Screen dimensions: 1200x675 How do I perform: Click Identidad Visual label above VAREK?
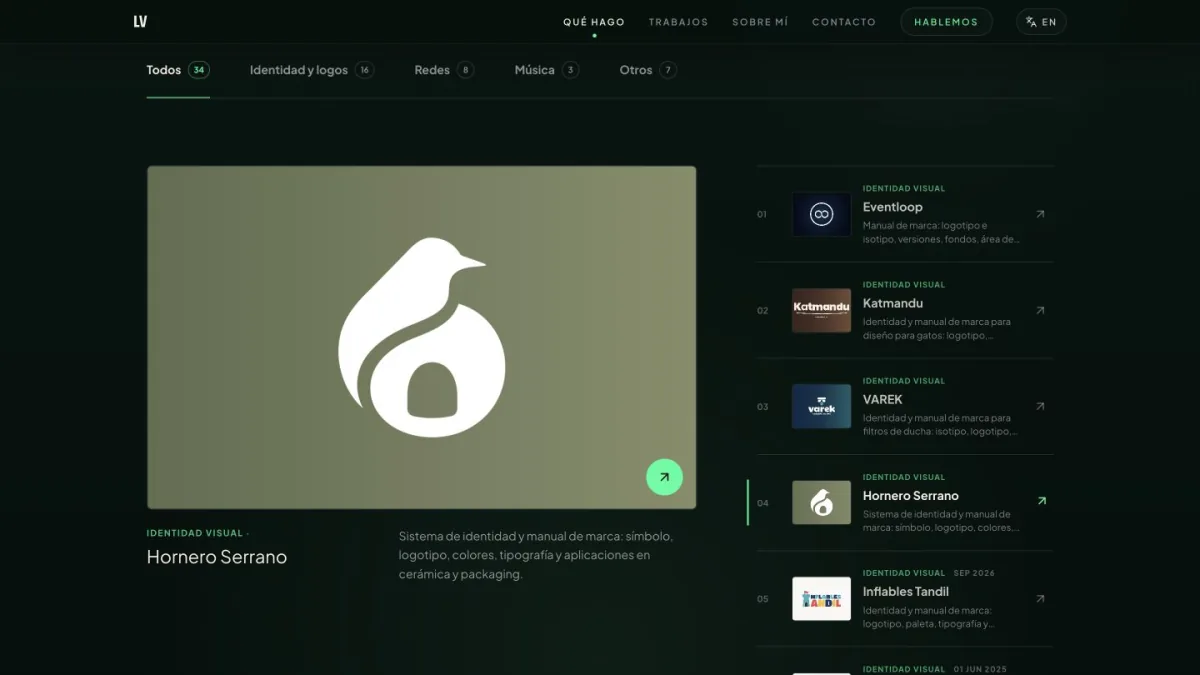coord(904,380)
